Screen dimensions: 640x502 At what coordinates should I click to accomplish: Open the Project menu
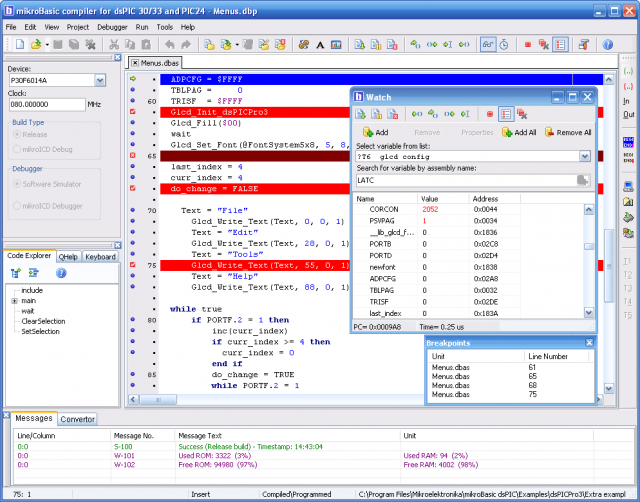click(78, 27)
